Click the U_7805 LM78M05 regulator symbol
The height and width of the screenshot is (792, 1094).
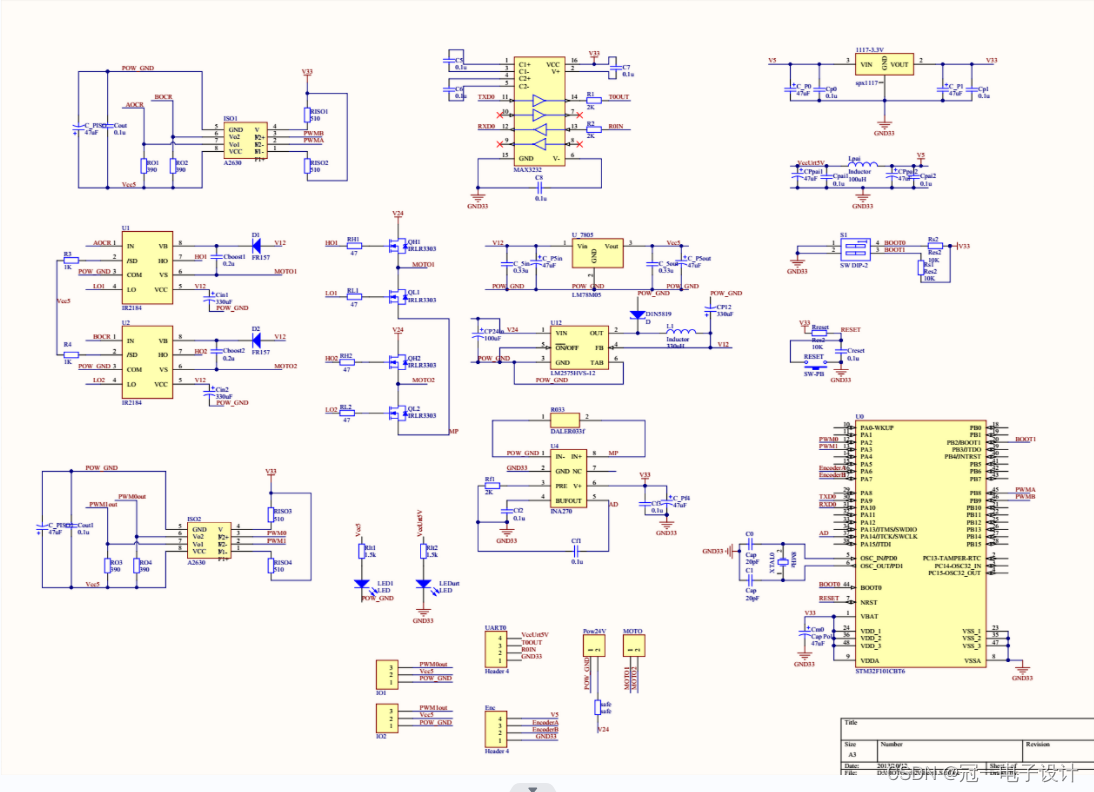point(597,254)
